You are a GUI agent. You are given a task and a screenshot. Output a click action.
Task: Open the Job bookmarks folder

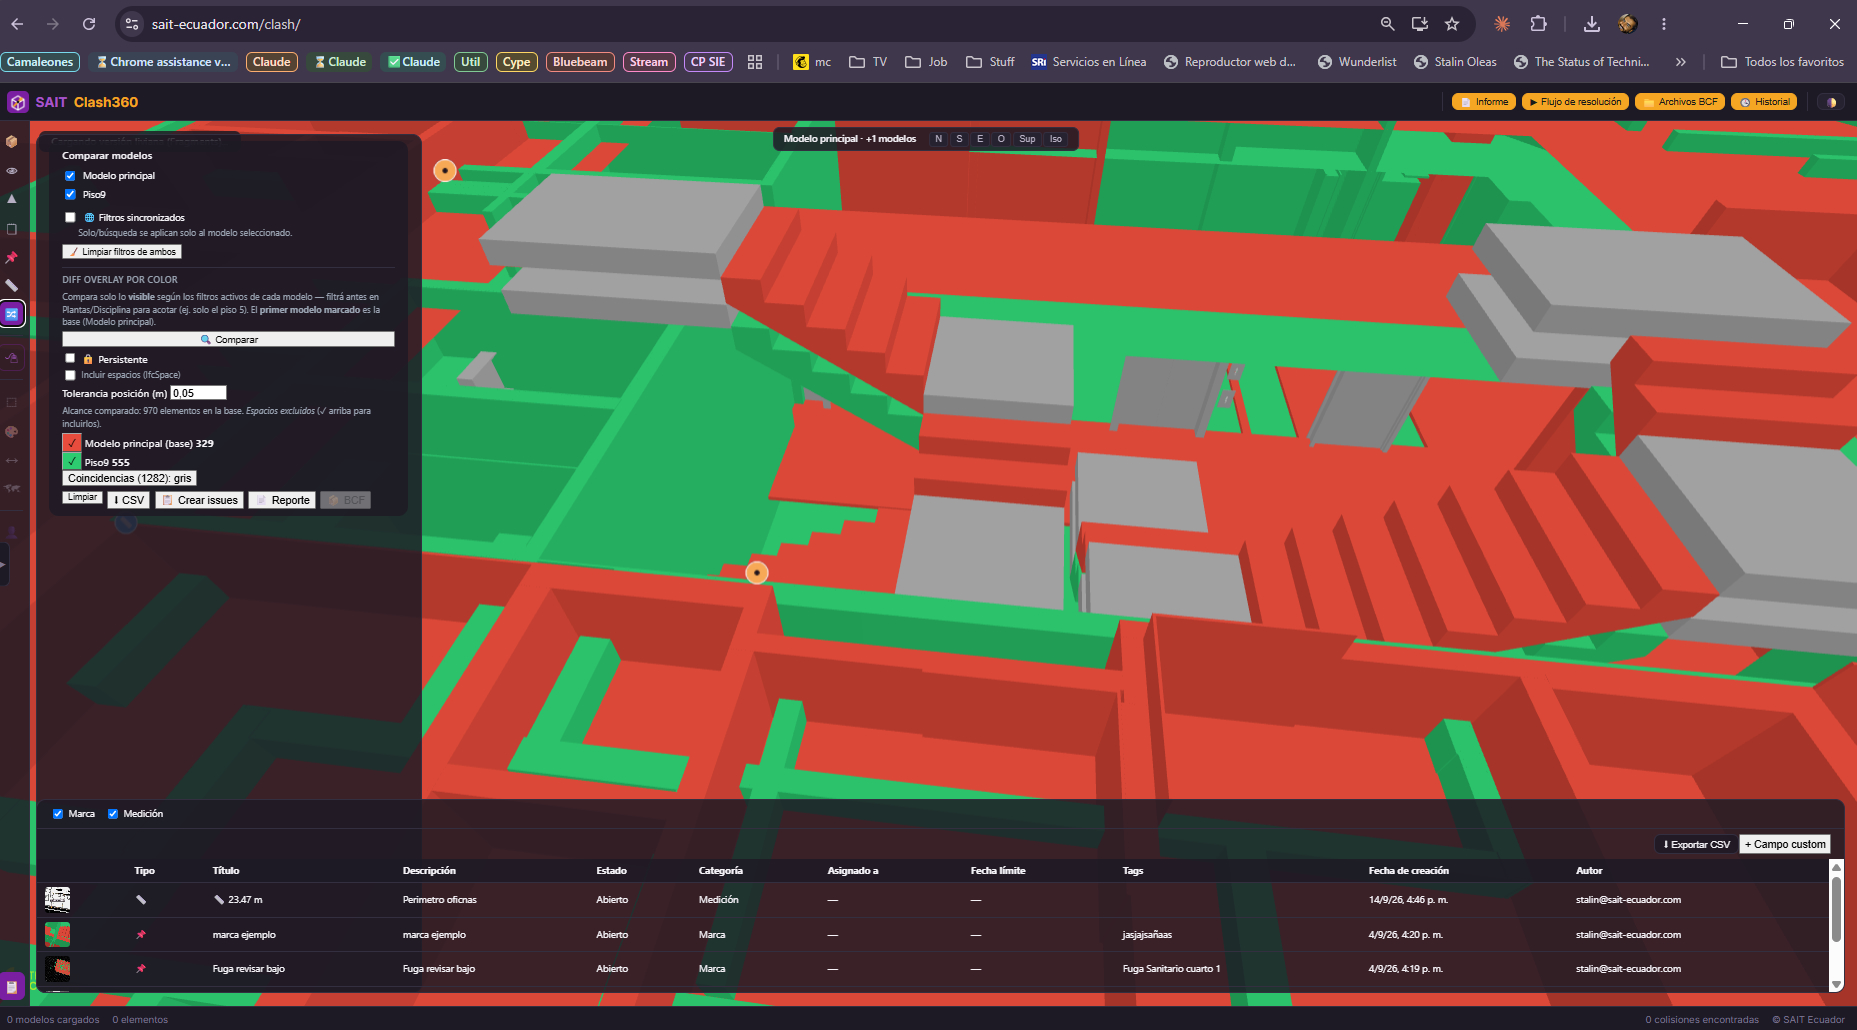tap(926, 62)
